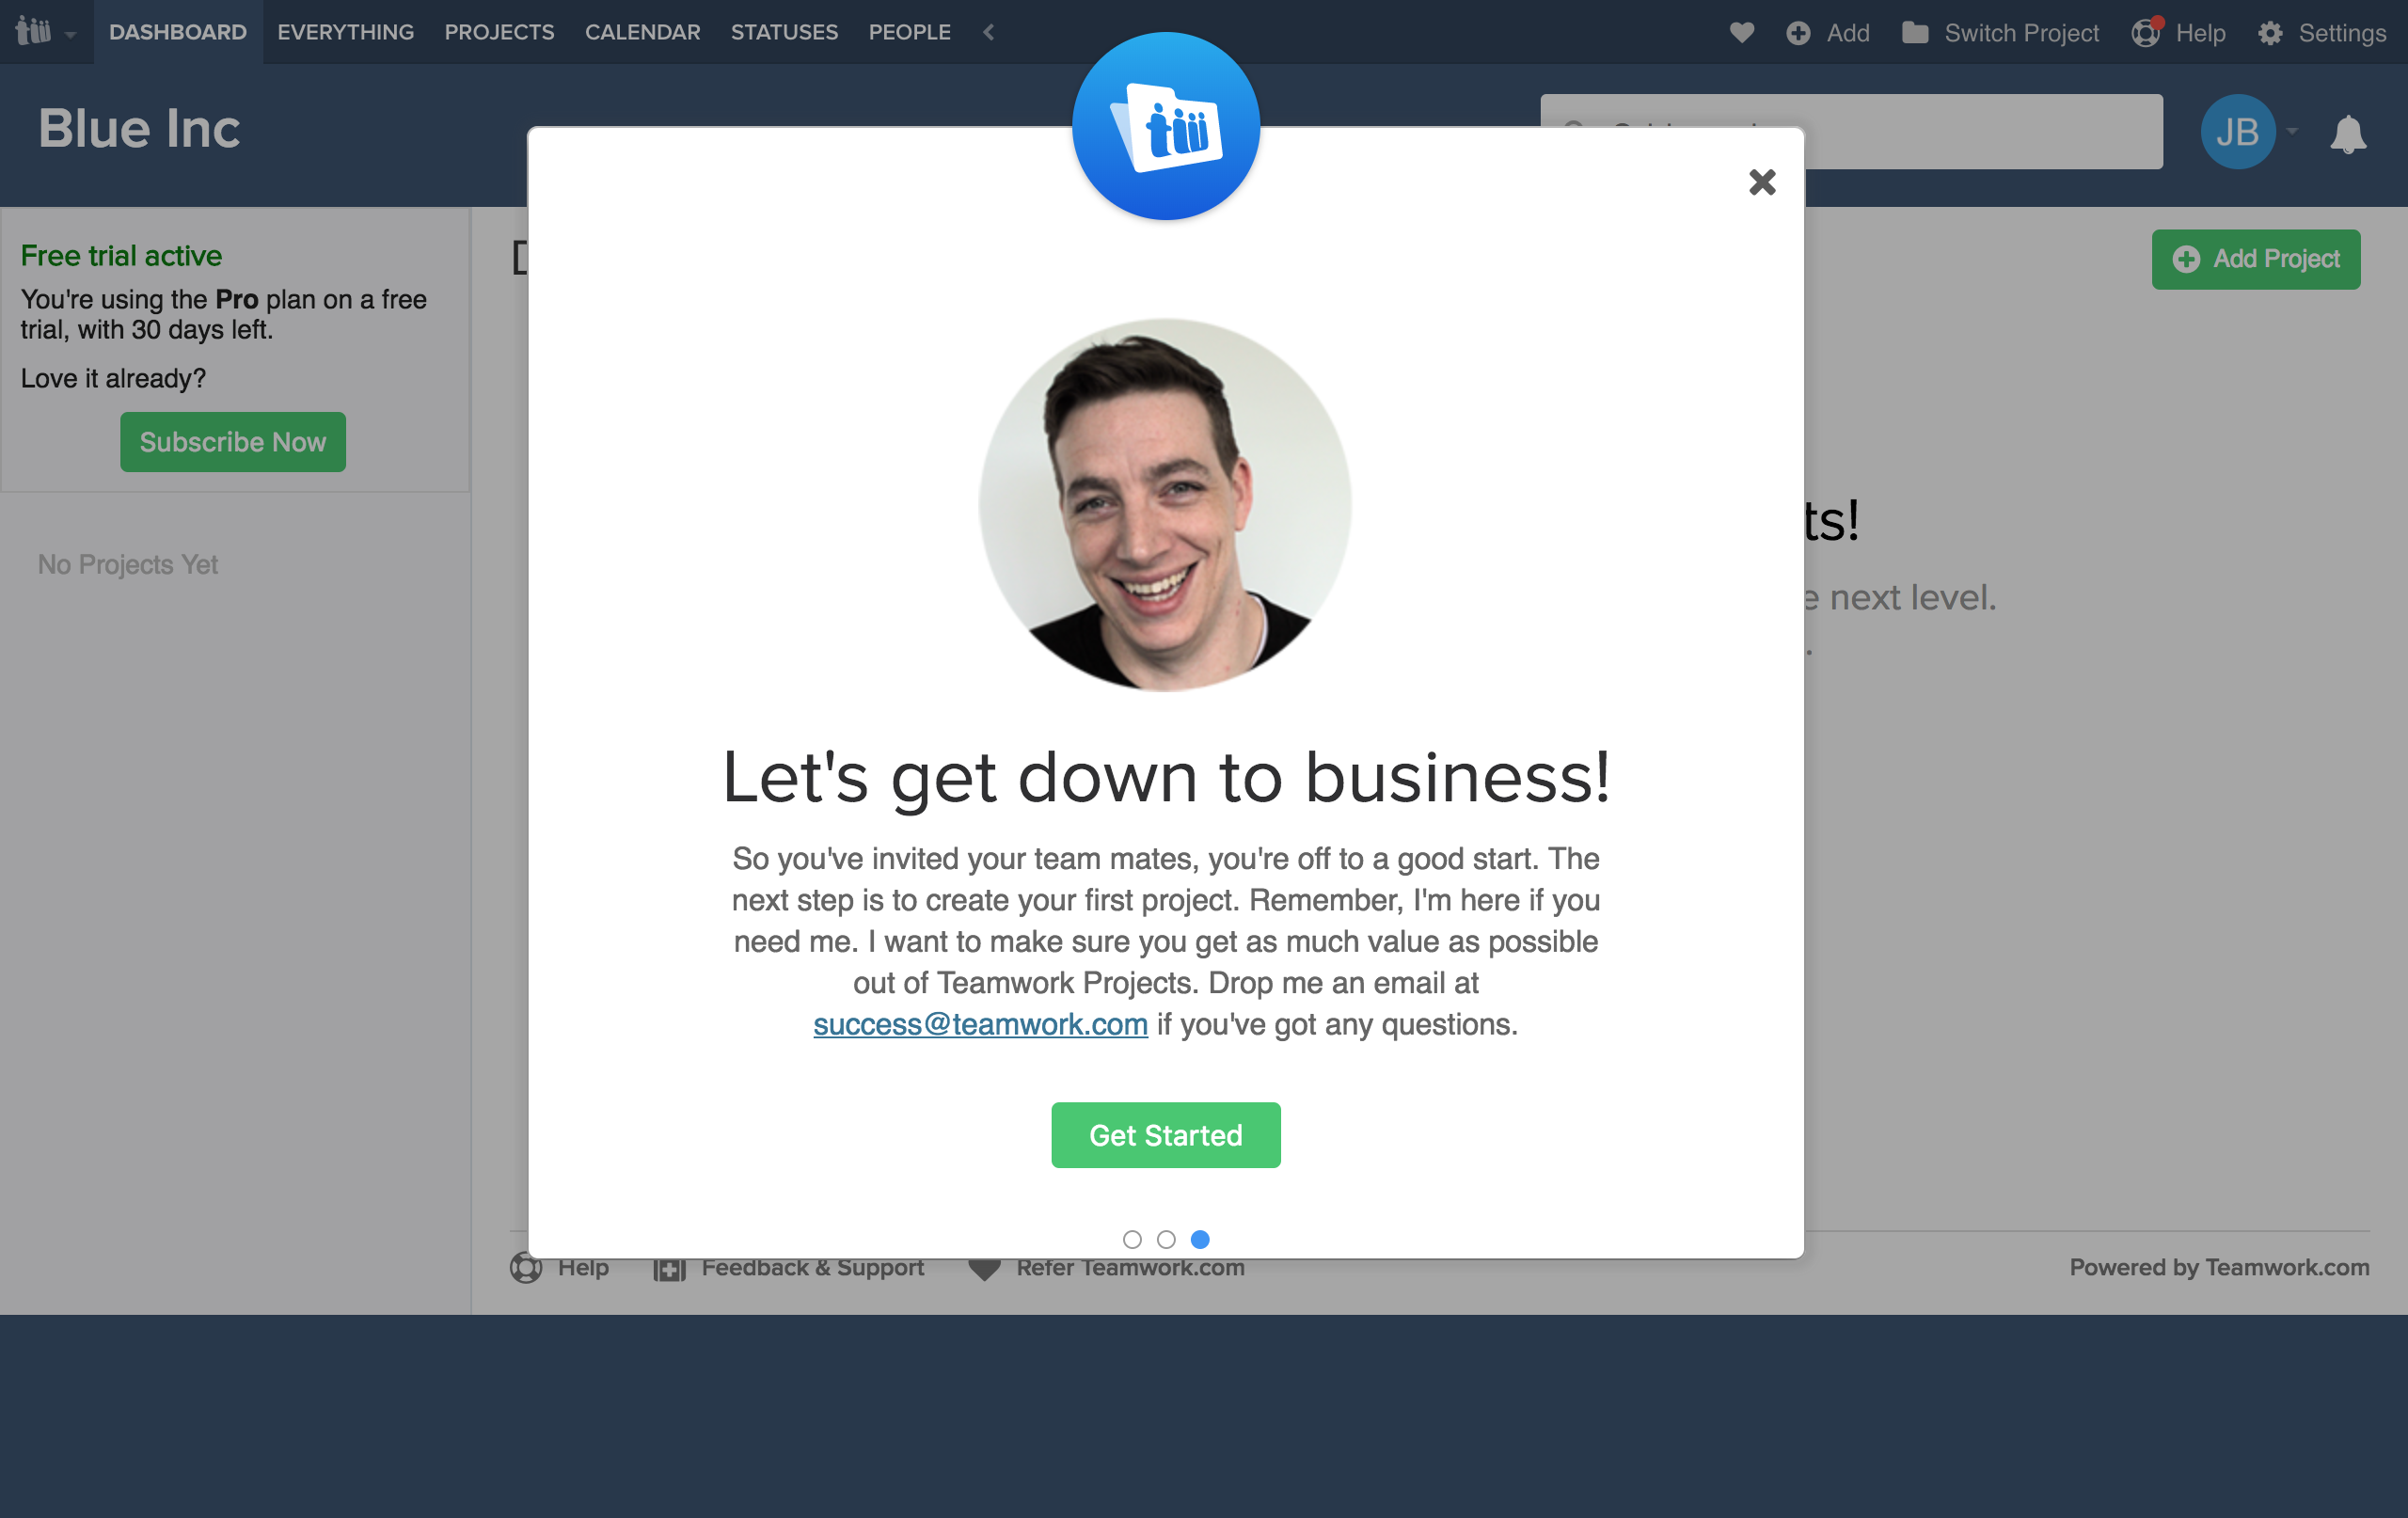Image resolution: width=2408 pixels, height=1518 pixels.
Task: Open the People tab
Action: pyautogui.click(x=909, y=32)
